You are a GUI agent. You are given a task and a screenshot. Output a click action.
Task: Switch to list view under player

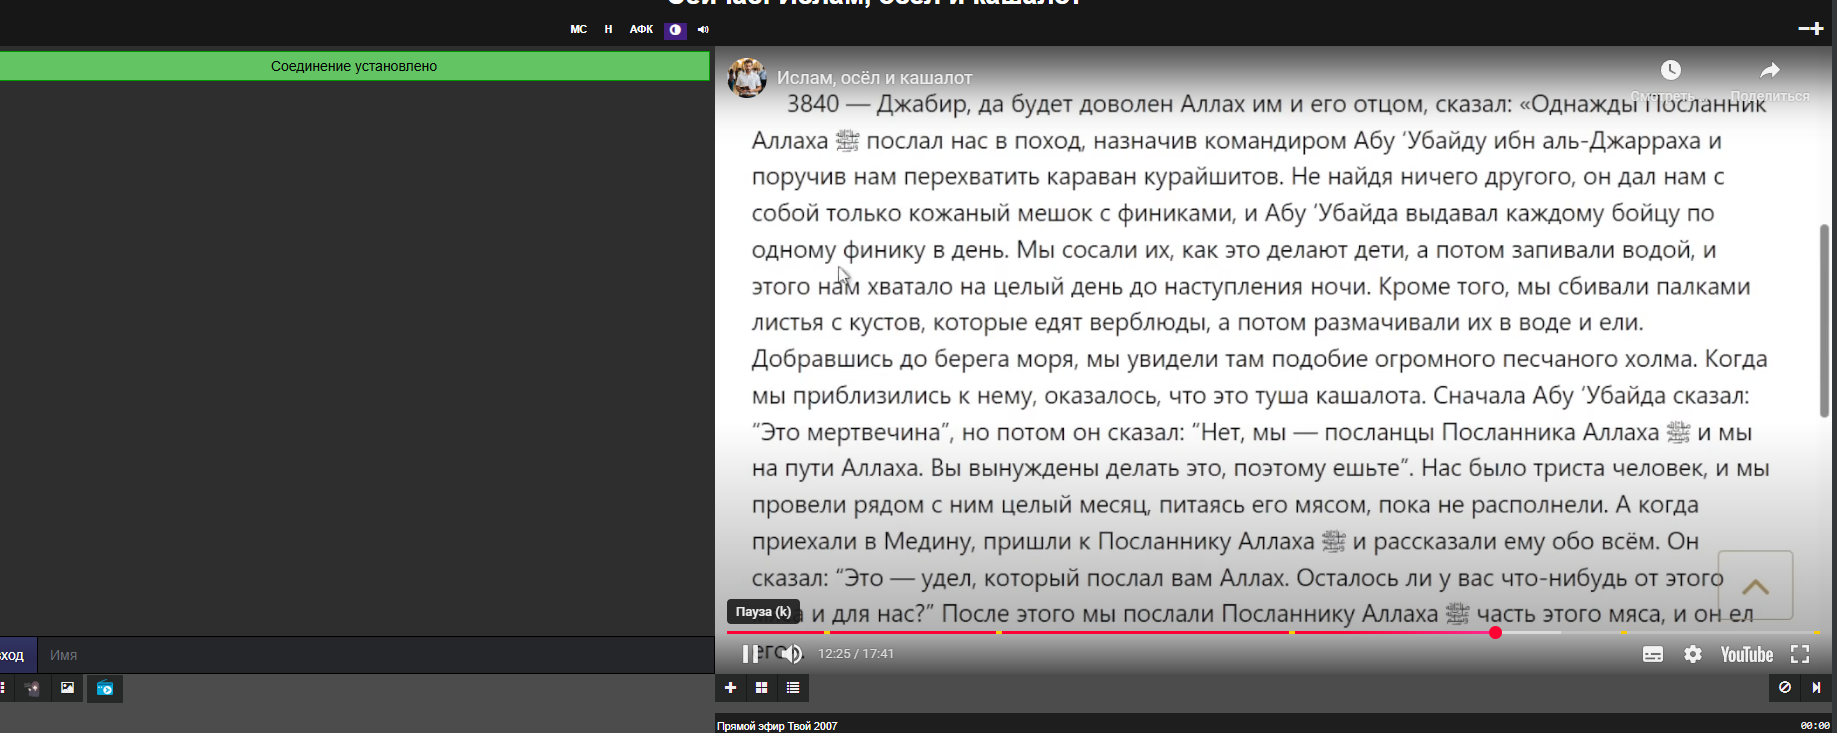tap(793, 688)
